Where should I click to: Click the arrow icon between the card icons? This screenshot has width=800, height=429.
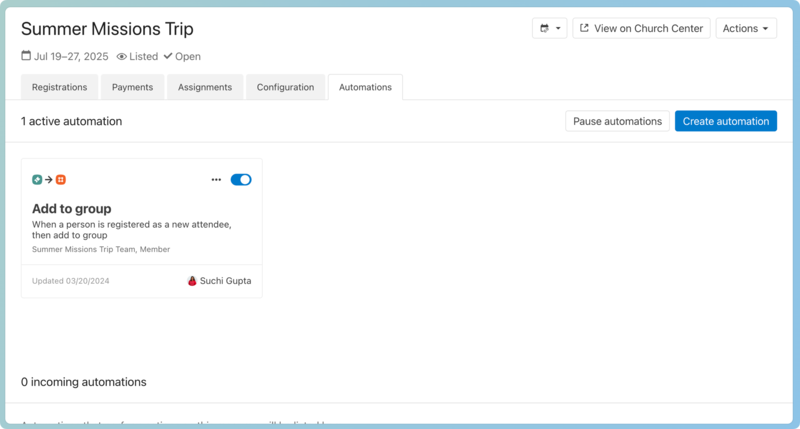[49, 180]
